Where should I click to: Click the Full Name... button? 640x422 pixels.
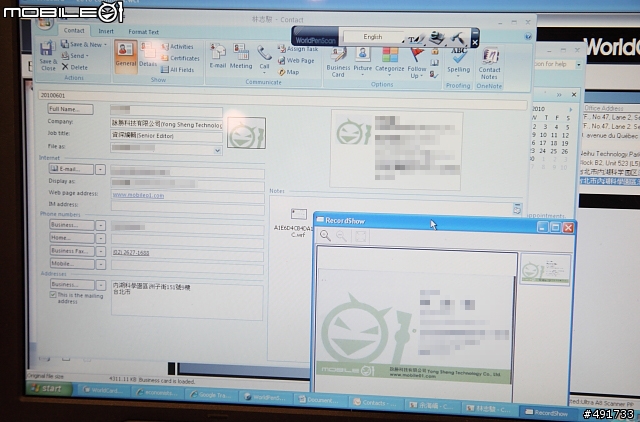(71, 109)
